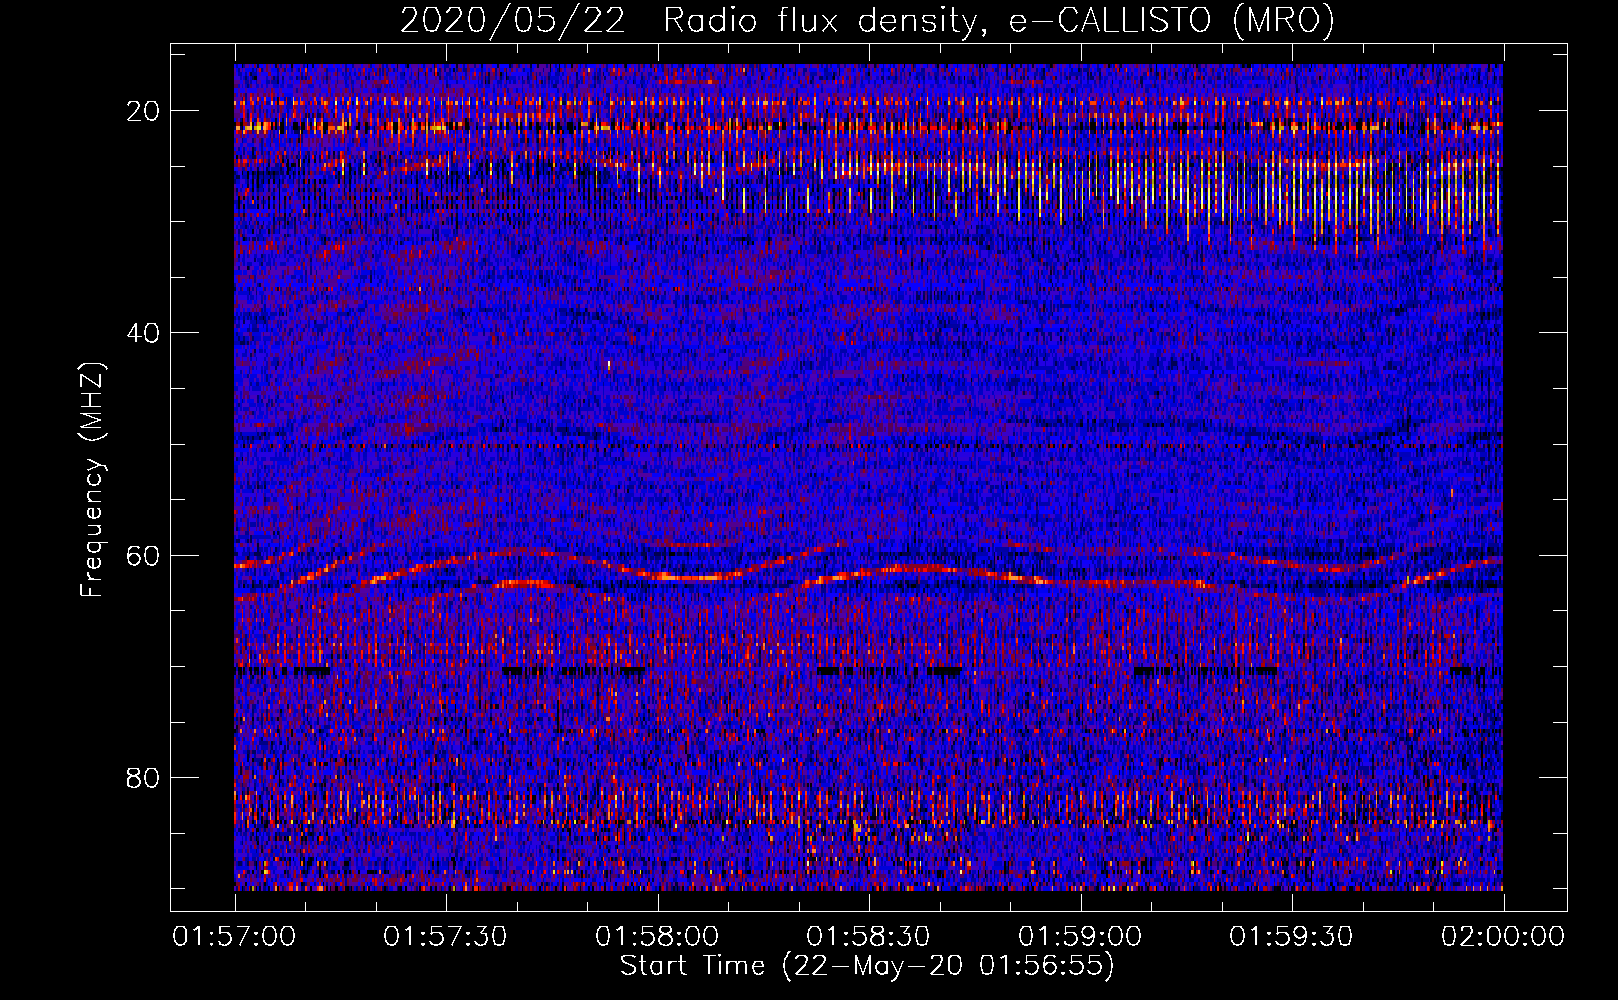Image resolution: width=1618 pixels, height=1000 pixels.
Task: Click the '01:58:30' time tick label
Action: [868, 937]
